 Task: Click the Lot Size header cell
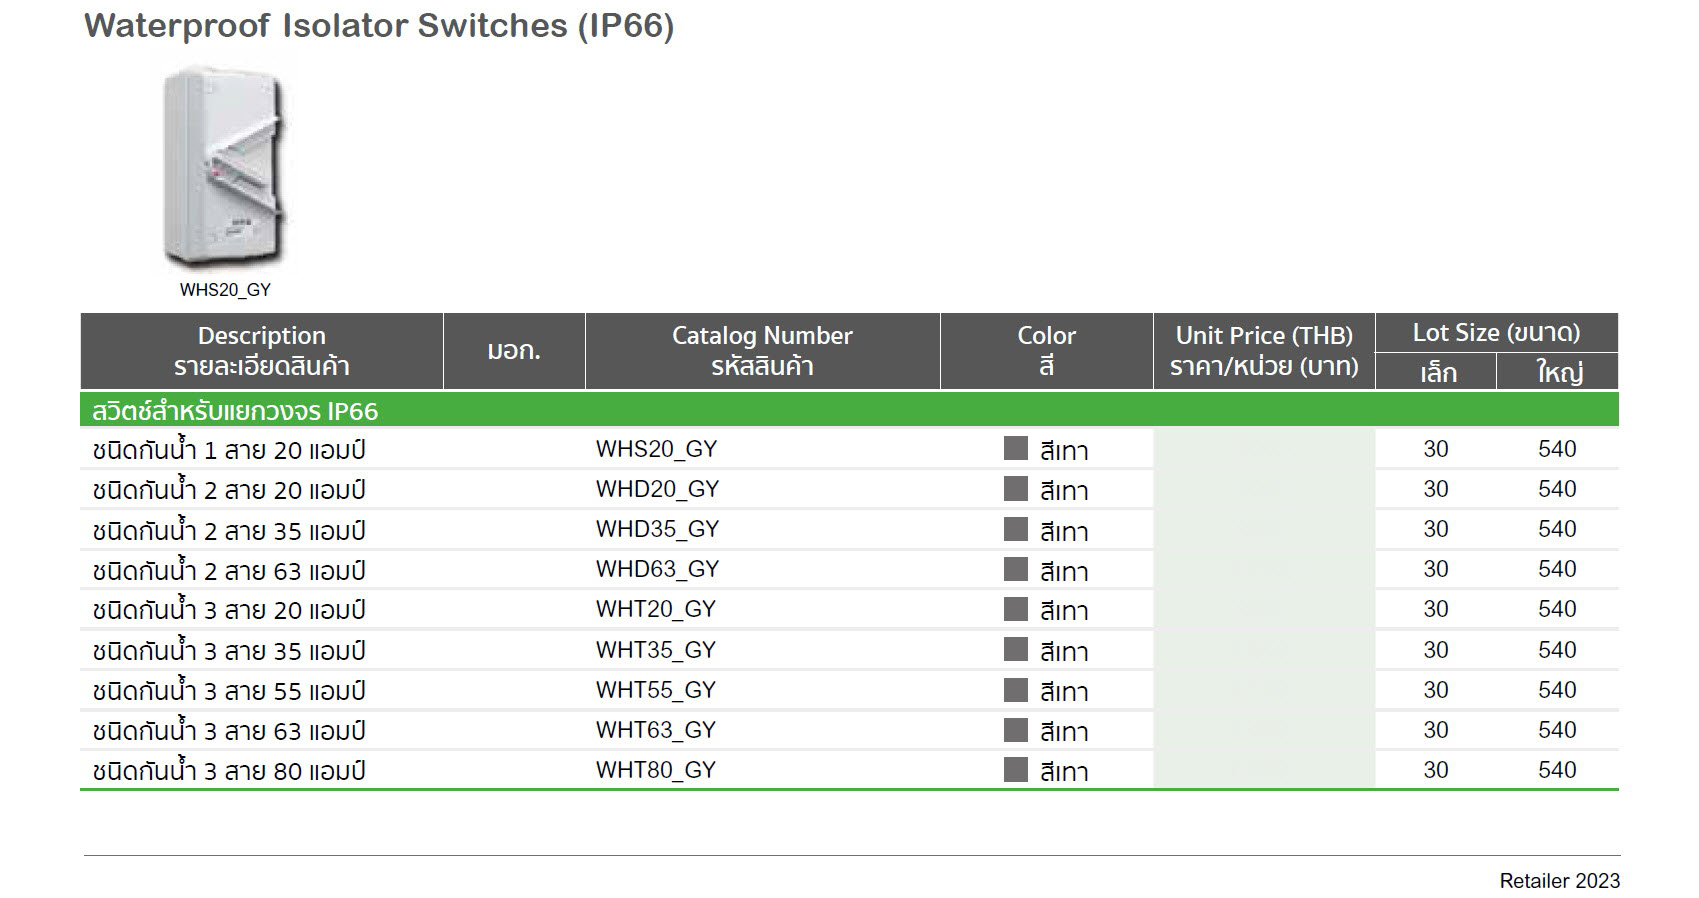(1495, 333)
